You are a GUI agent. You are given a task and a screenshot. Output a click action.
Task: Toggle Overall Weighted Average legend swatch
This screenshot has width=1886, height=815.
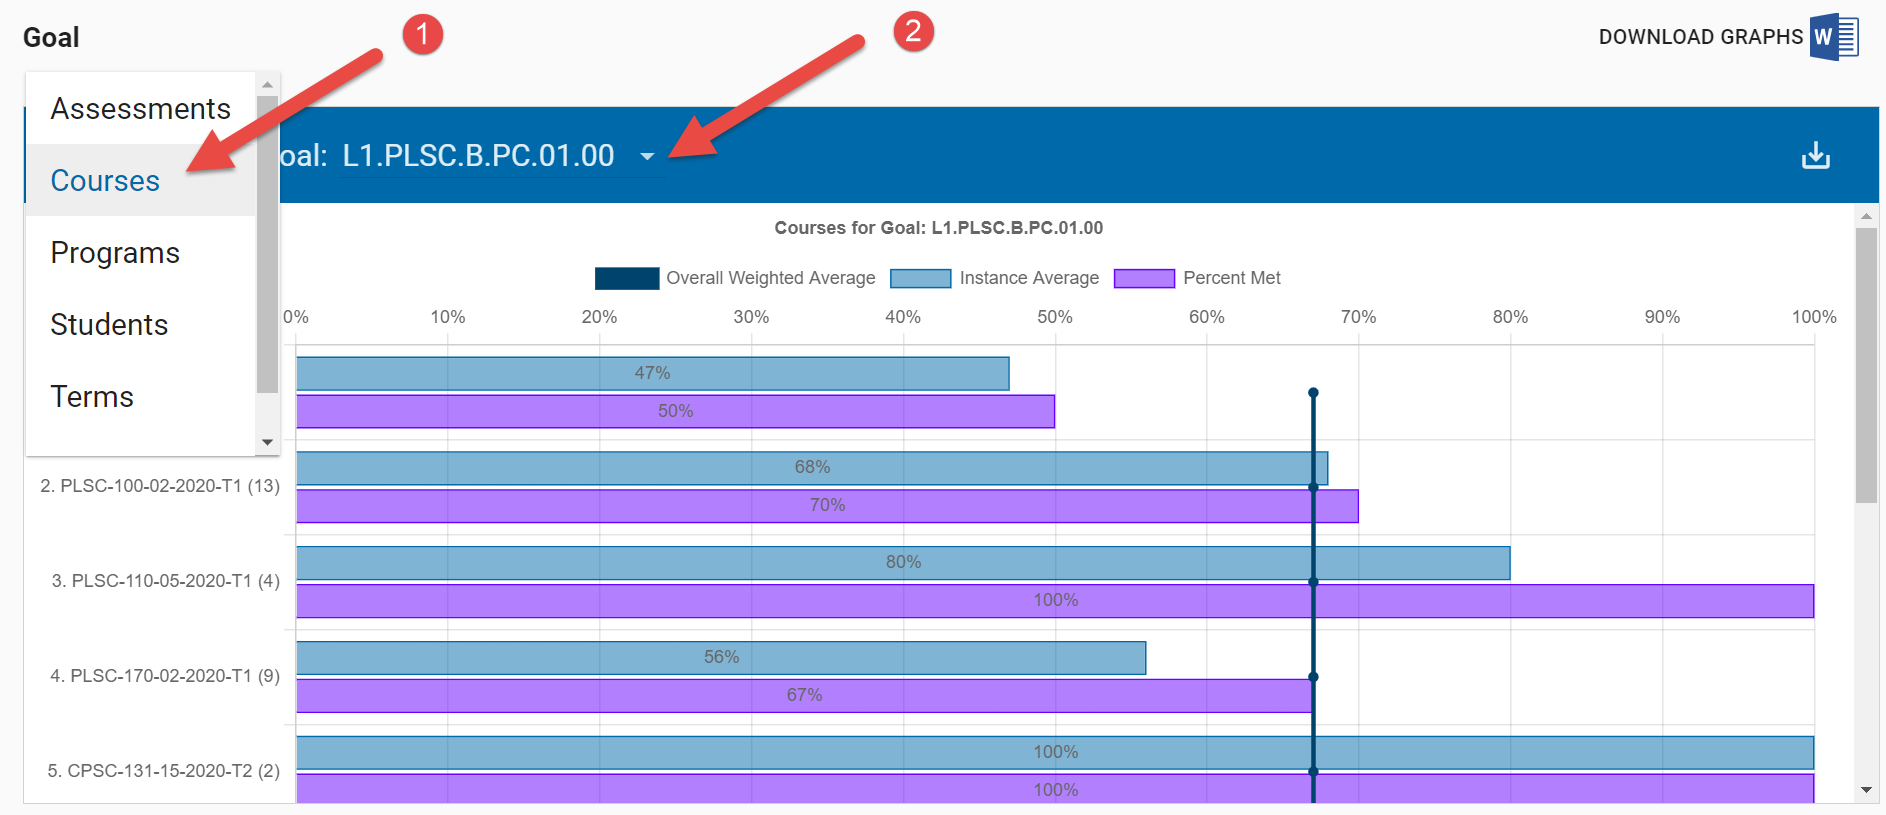click(x=627, y=278)
